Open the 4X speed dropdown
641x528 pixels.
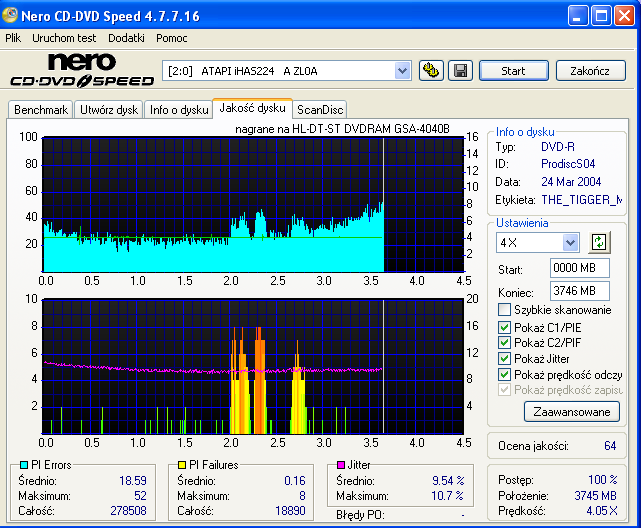(x=570, y=243)
